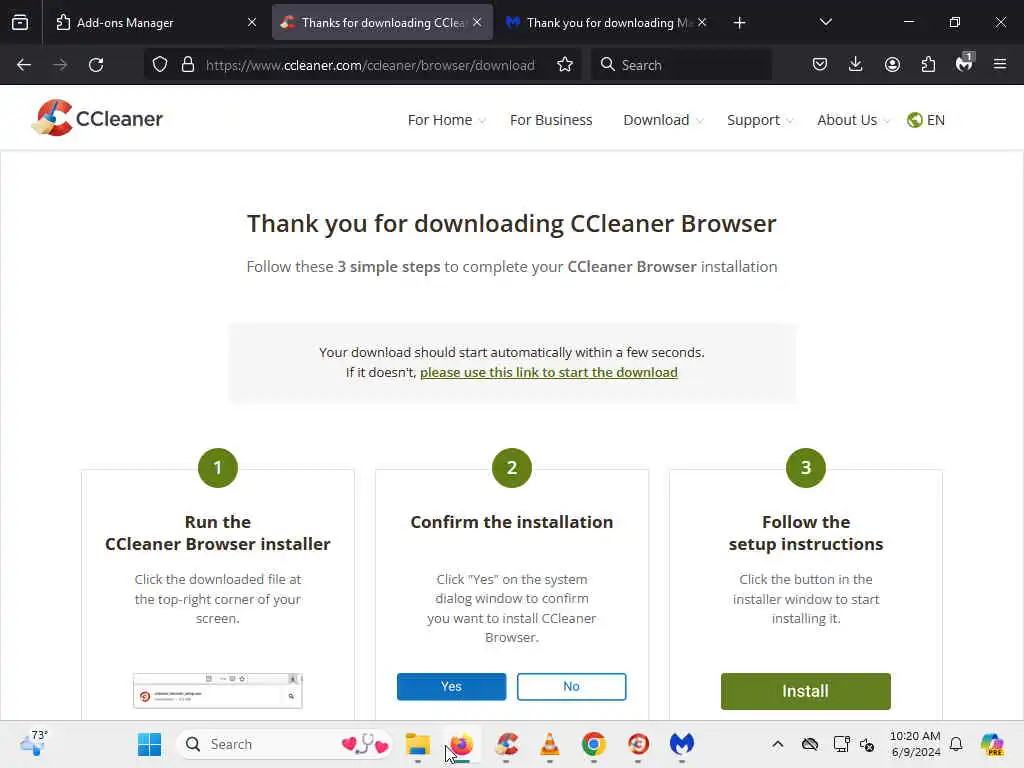The height and width of the screenshot is (768, 1024).
Task: Open a new browser tab
Action: (739, 23)
